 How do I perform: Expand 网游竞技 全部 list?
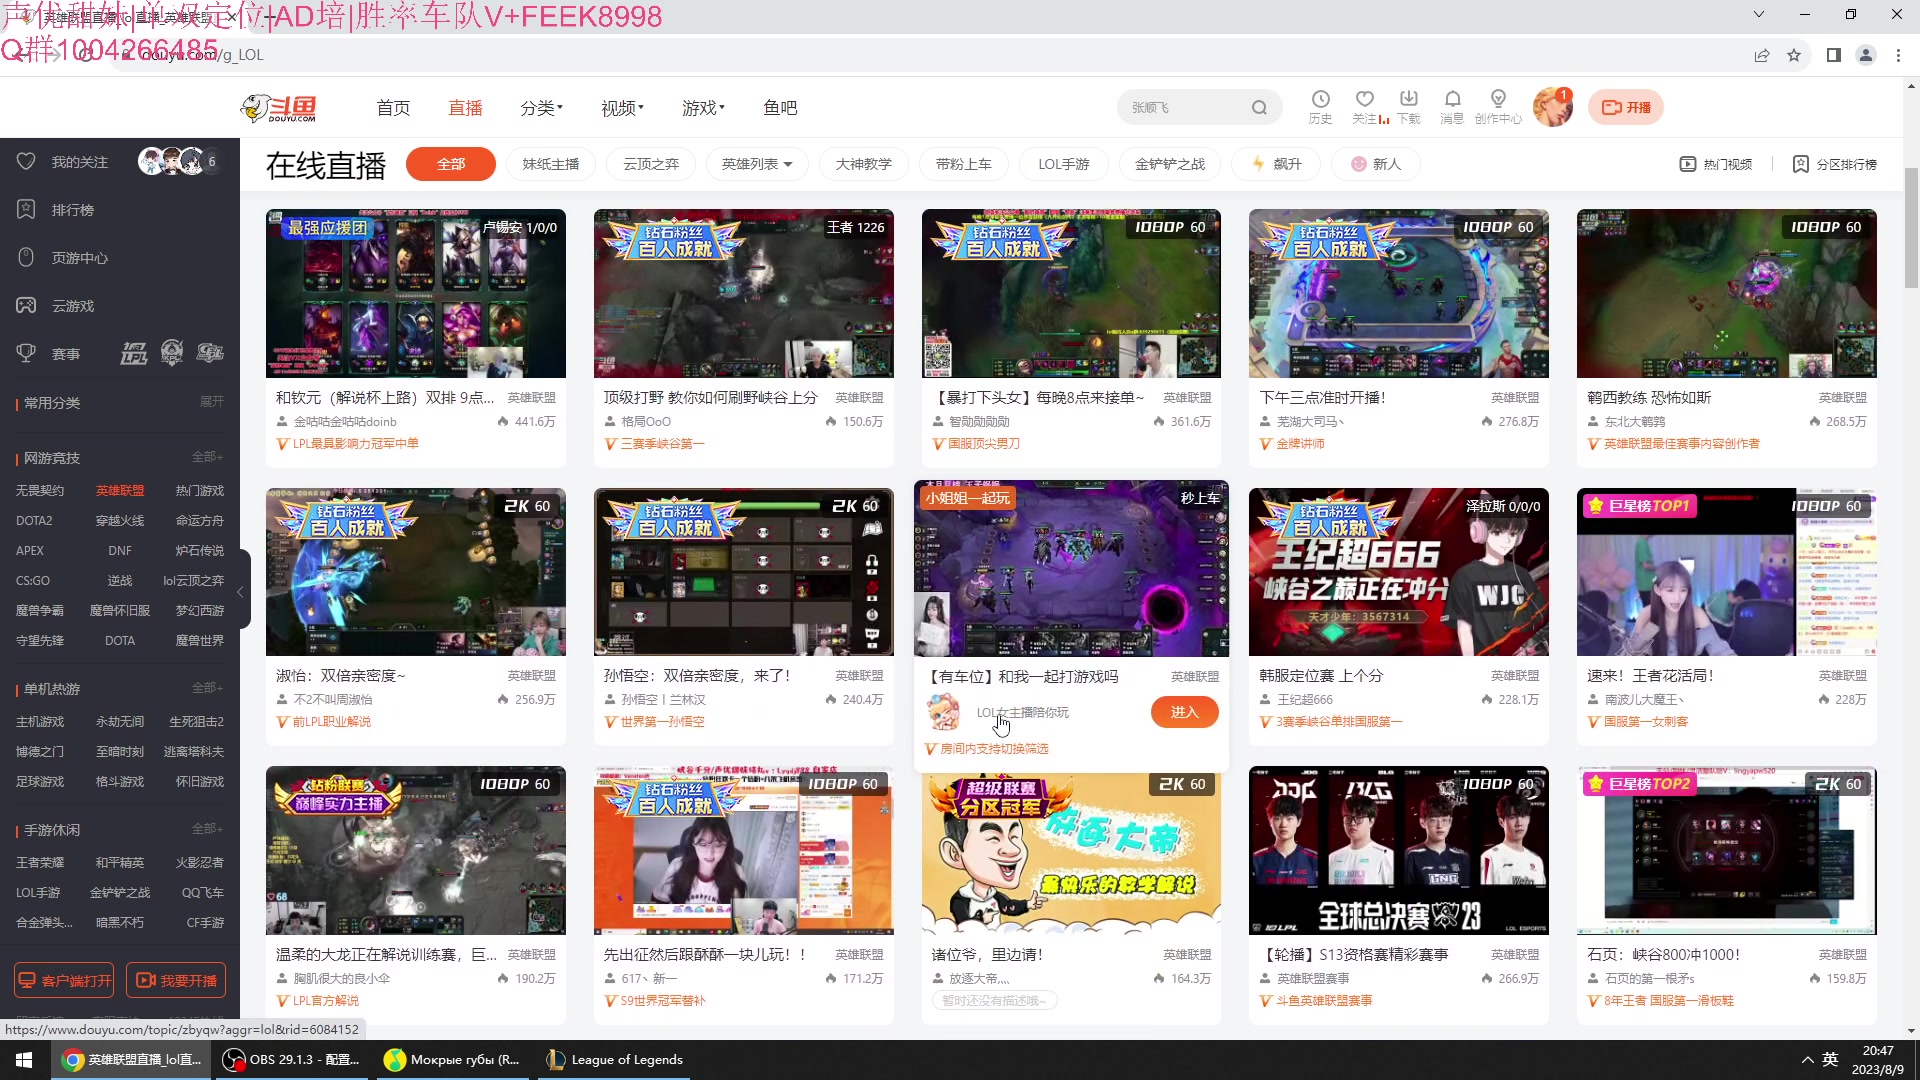(207, 457)
